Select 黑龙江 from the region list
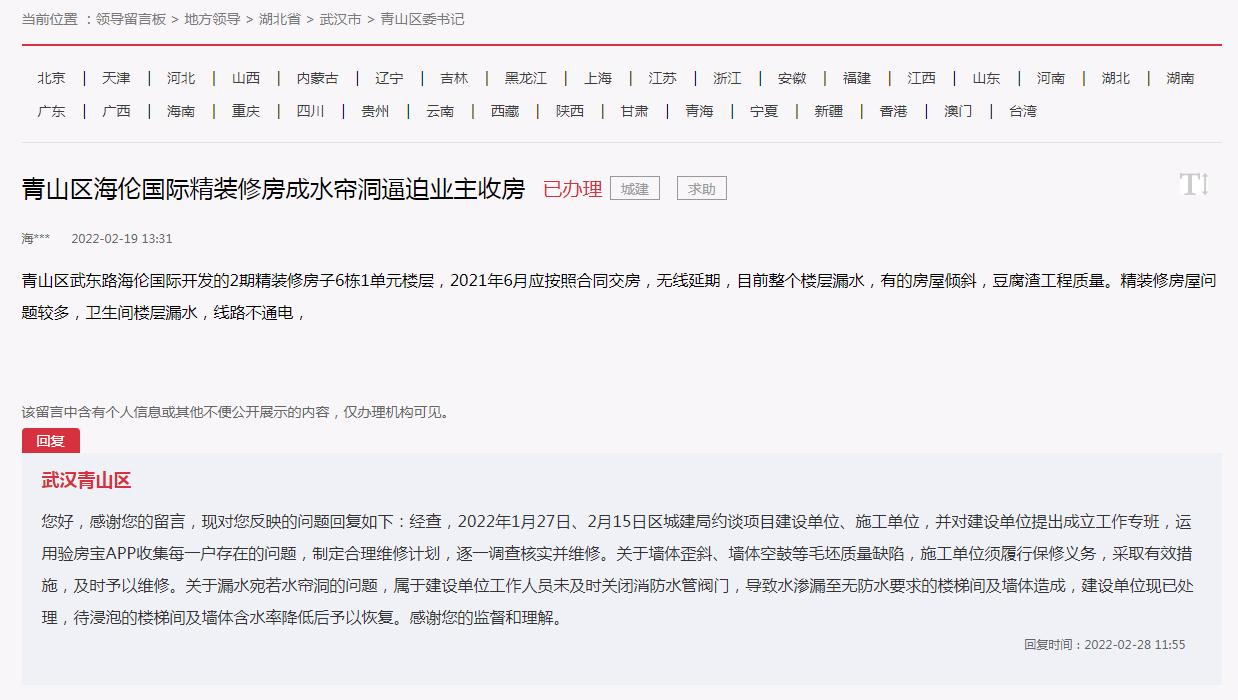 pyautogui.click(x=526, y=78)
